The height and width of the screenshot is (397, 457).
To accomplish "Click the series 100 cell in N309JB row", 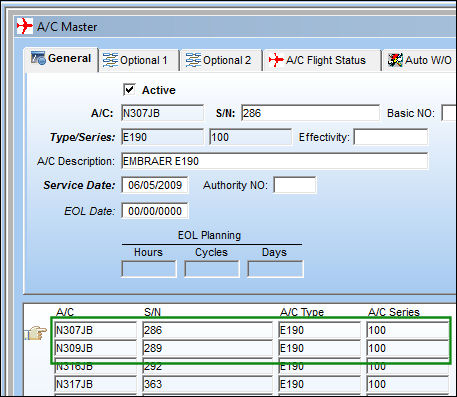I will point(408,348).
